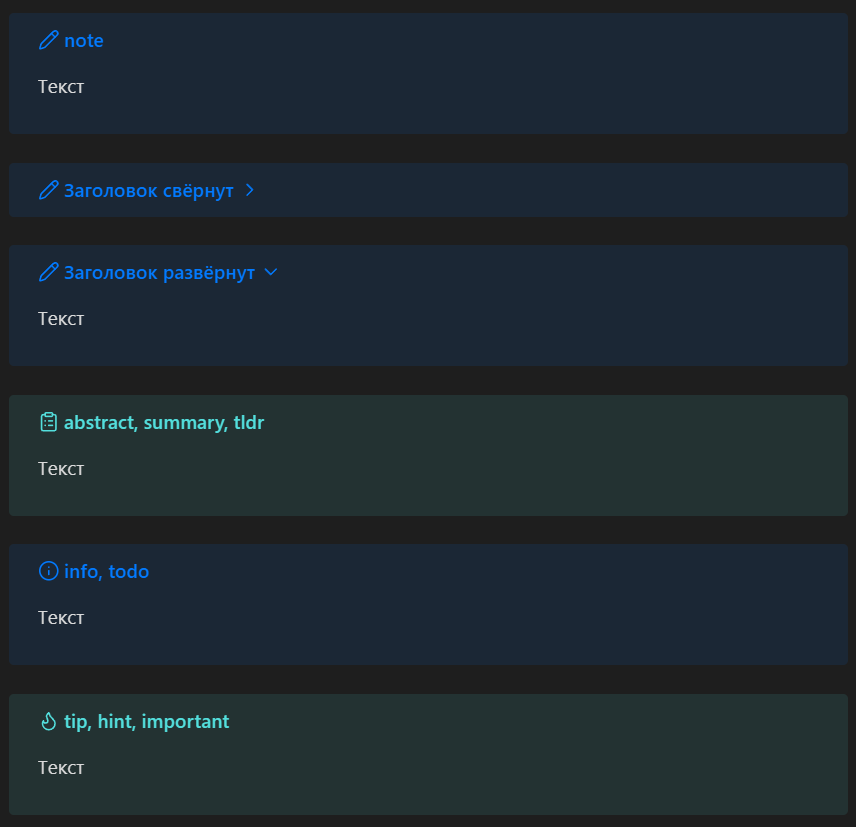856x827 pixels.
Task: Click 'tip, hint, important' callout title
Action: click(146, 721)
